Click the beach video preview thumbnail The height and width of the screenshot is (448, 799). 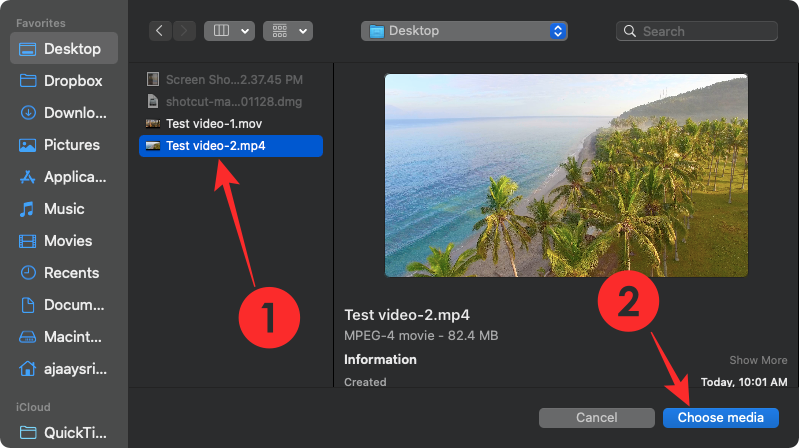566,175
